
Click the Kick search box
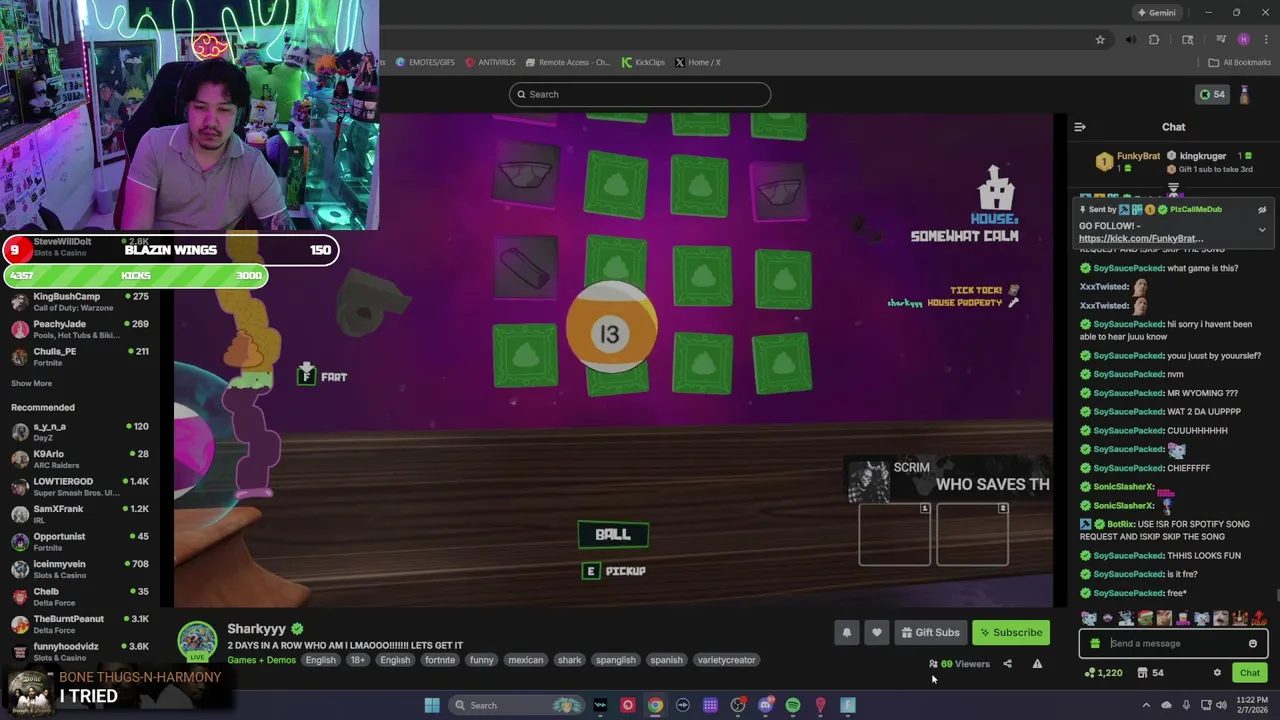click(x=640, y=94)
